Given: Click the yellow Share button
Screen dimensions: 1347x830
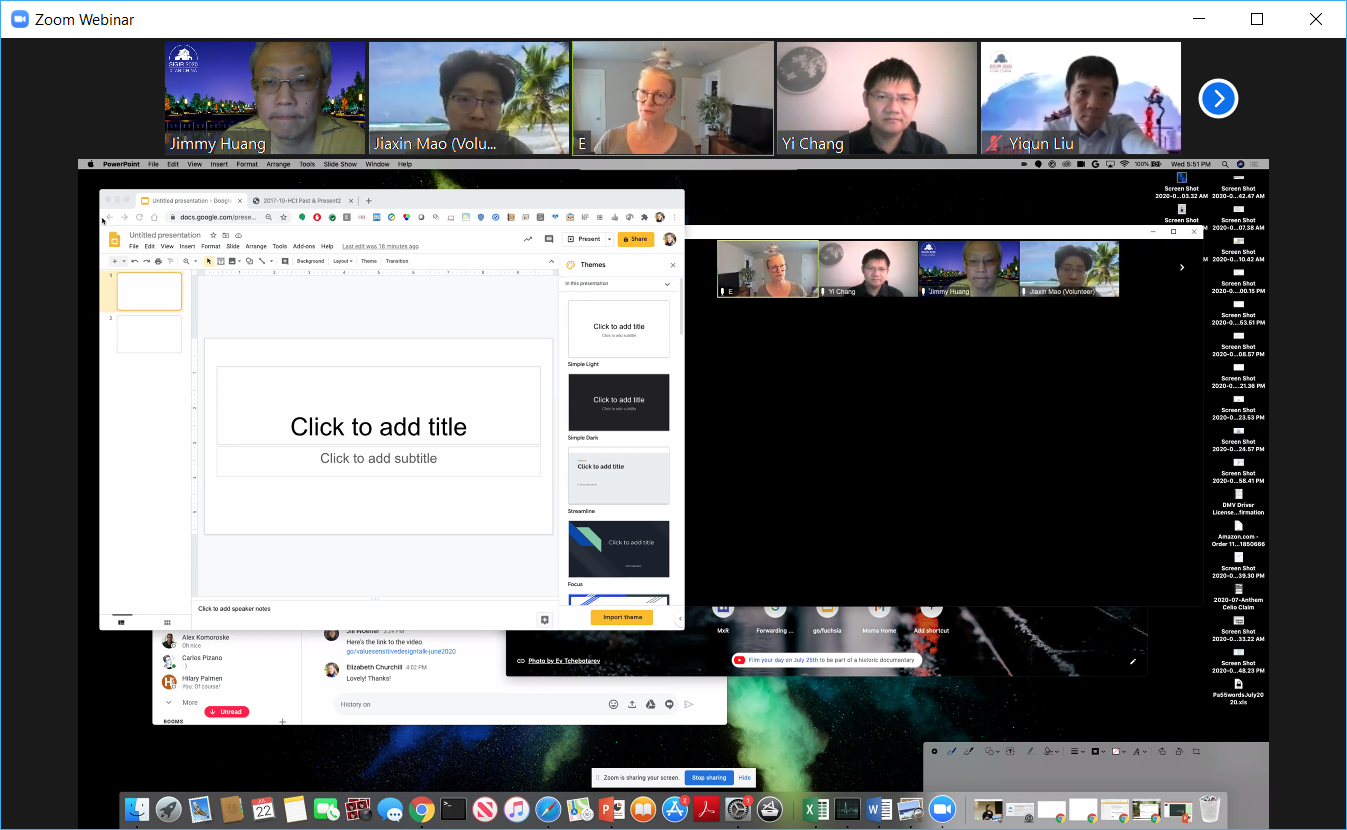Looking at the screenshot, I should [635, 239].
